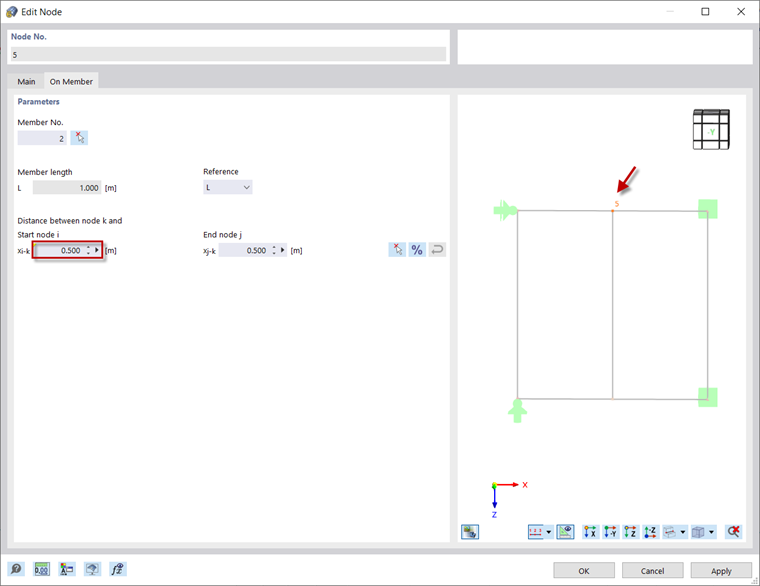Maximize the Edit Node window
Screen dimensions: 760x586
tap(705, 12)
